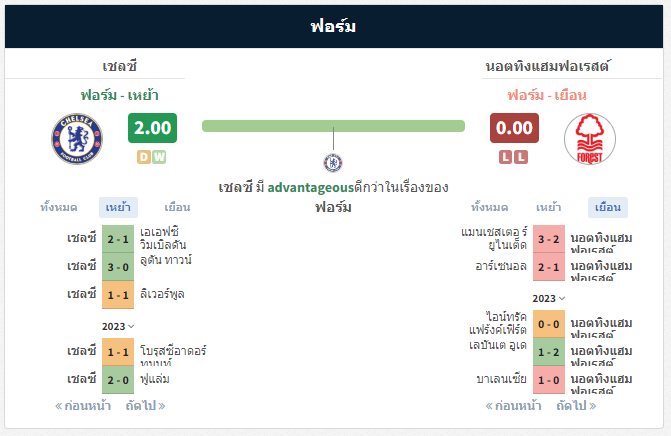The width and height of the screenshot is (671, 436).
Task: Click the second red L form badge
Action: (521, 157)
